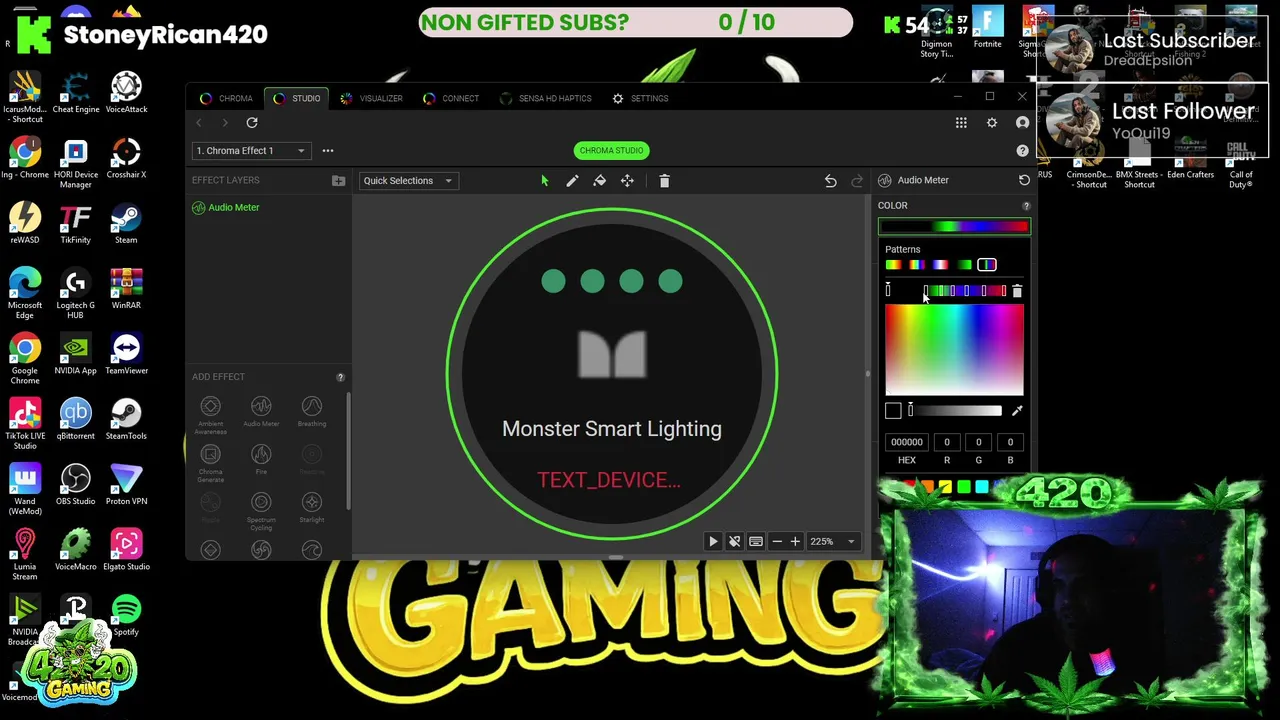Screen dimensions: 1280x720
Task: Add the Starlight effect
Action: tap(312, 508)
